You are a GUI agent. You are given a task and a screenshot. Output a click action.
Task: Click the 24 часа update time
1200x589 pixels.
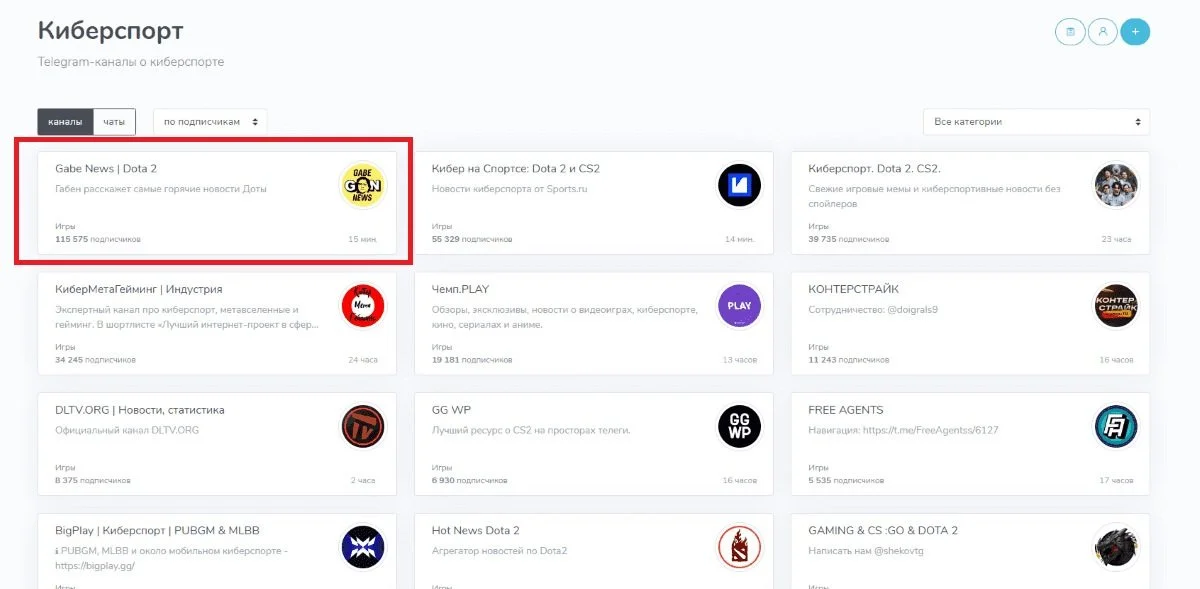point(364,360)
